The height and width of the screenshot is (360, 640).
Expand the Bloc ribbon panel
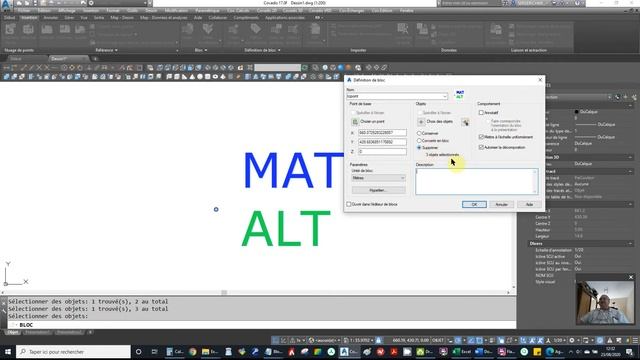point(201,50)
